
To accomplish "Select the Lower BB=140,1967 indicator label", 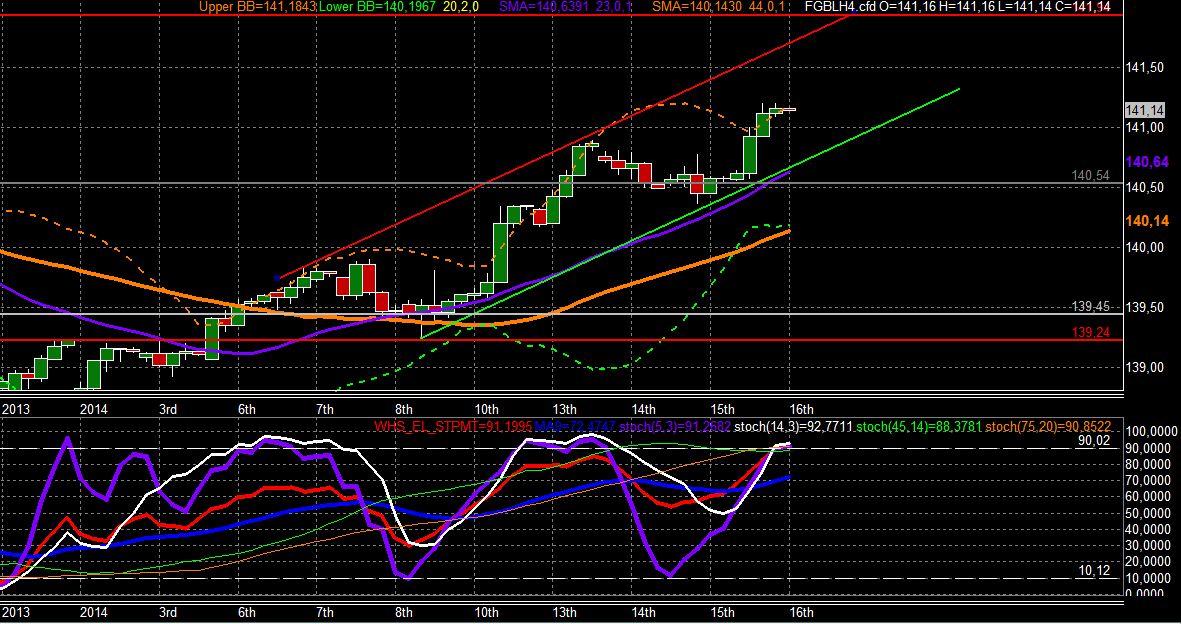I will click(x=378, y=7).
